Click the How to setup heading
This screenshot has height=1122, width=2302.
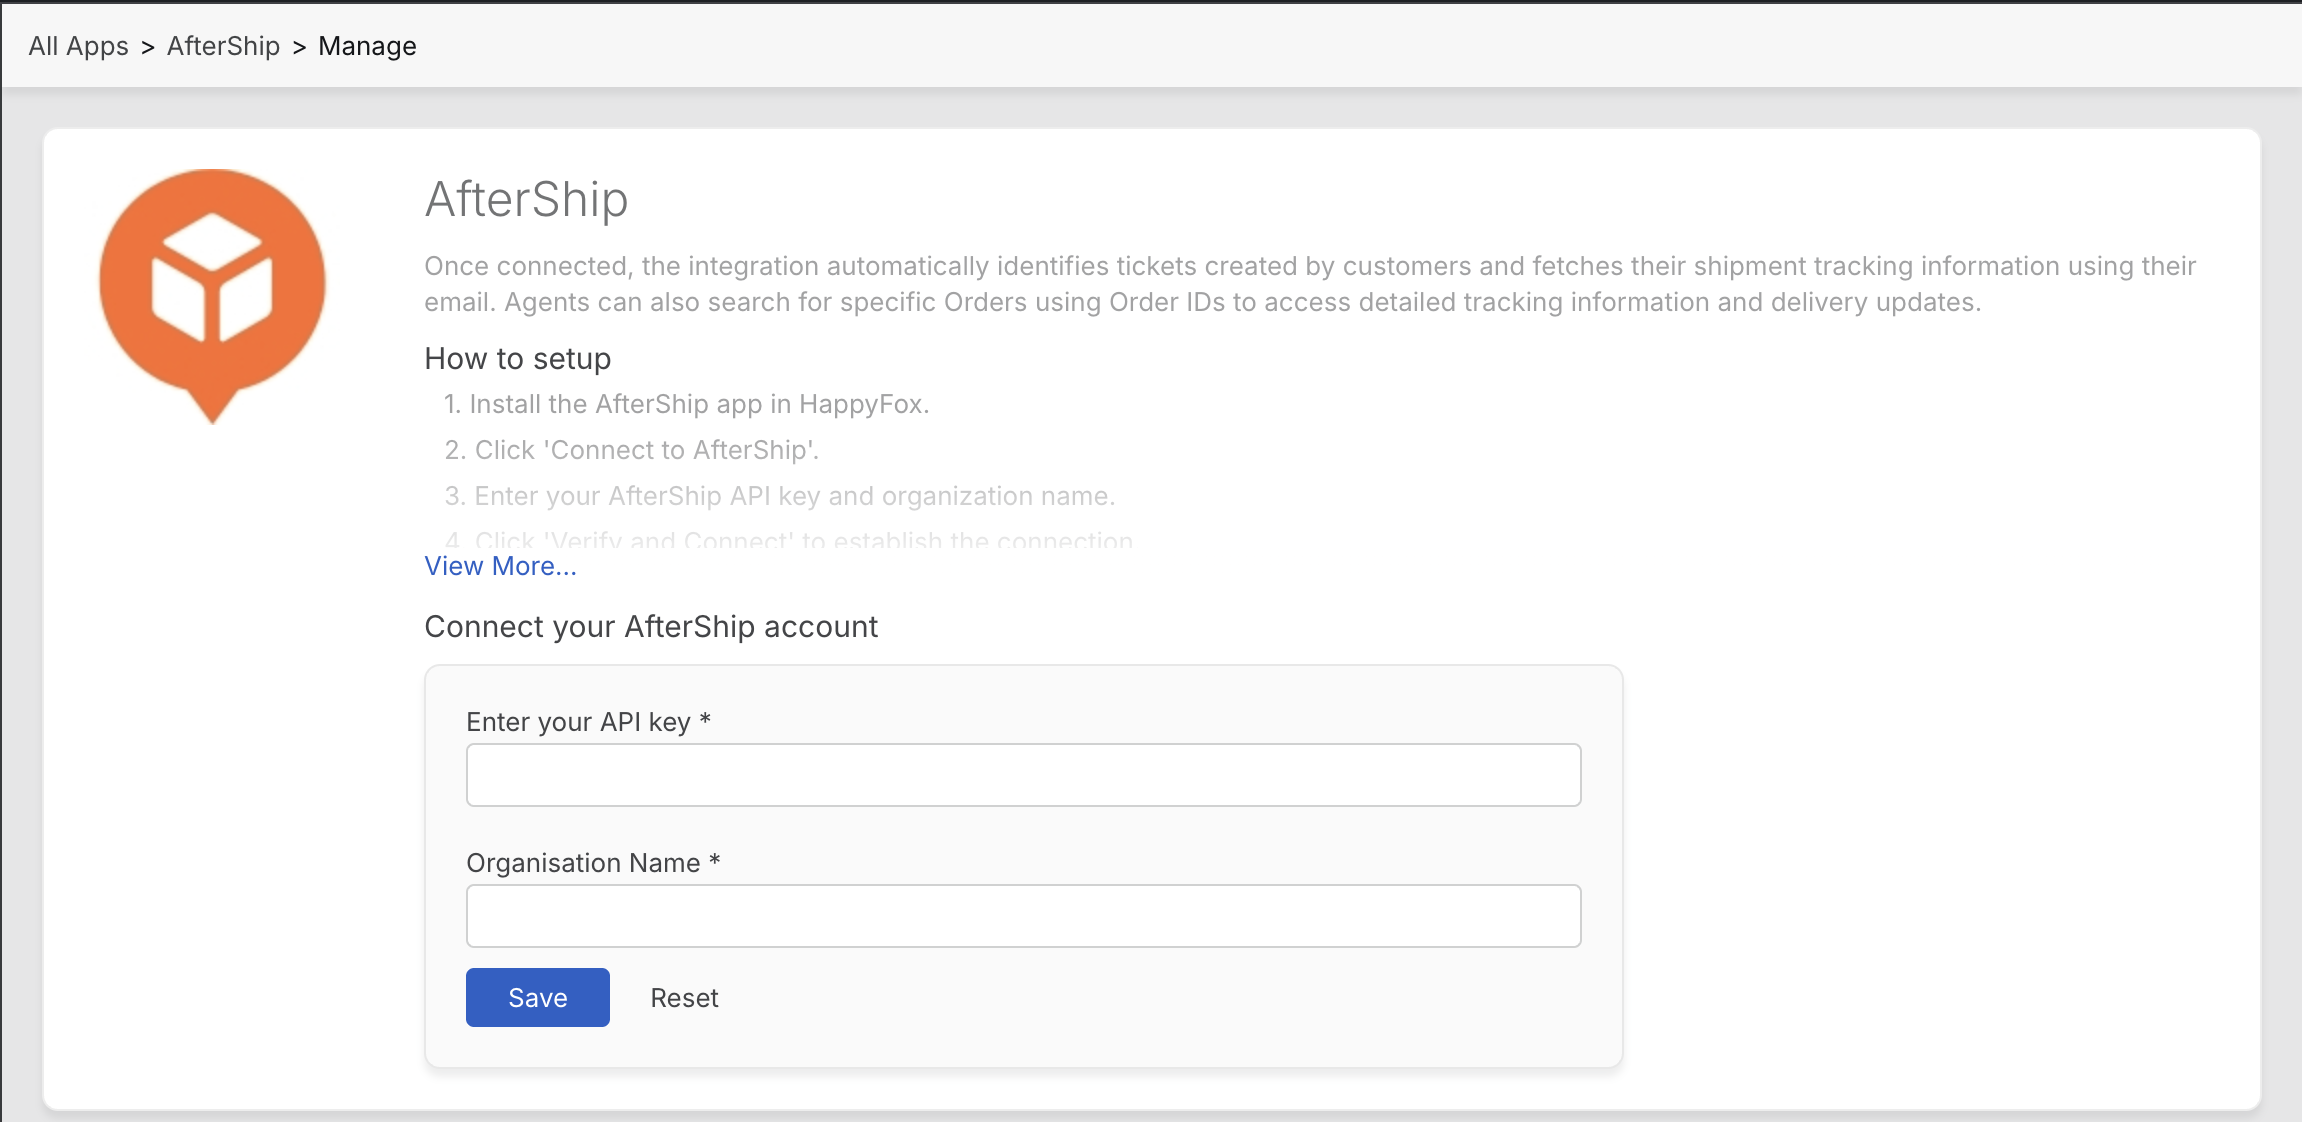(x=517, y=359)
